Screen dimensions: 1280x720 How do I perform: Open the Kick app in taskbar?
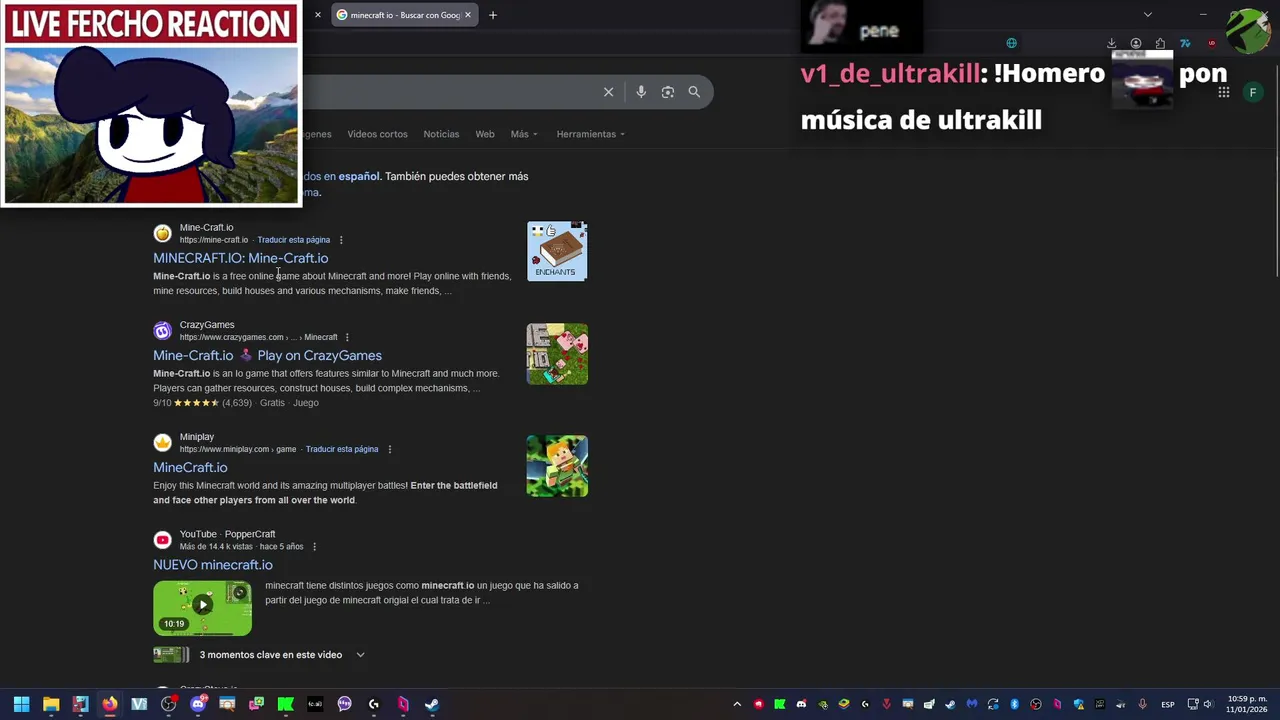pyautogui.click(x=286, y=704)
